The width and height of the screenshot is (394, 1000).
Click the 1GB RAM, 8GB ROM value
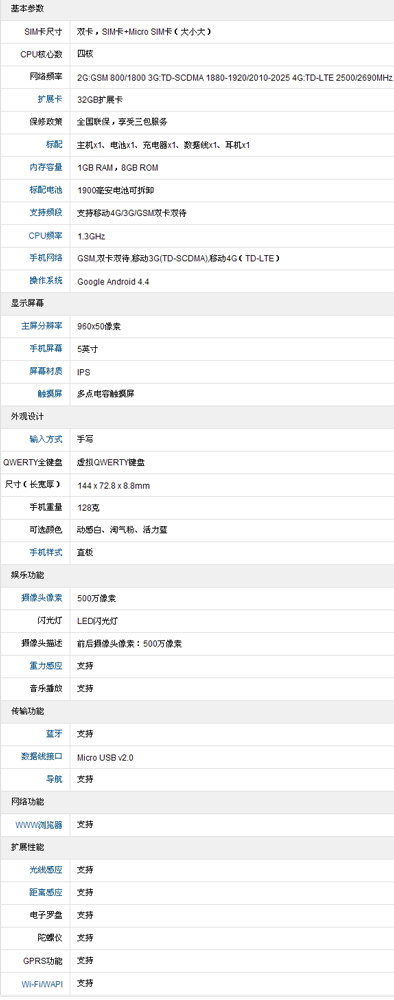click(x=118, y=168)
